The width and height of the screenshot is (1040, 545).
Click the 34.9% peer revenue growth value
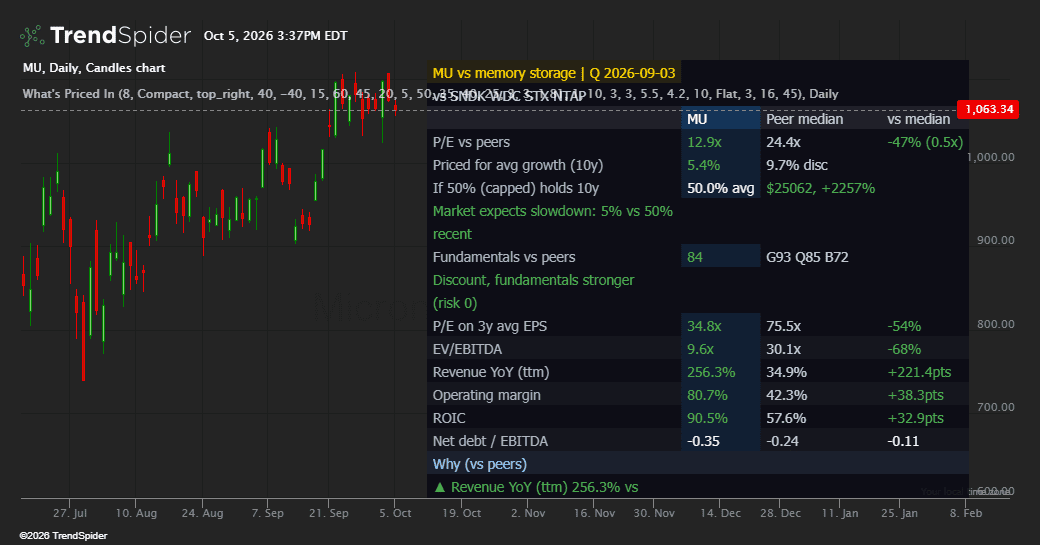coord(787,372)
